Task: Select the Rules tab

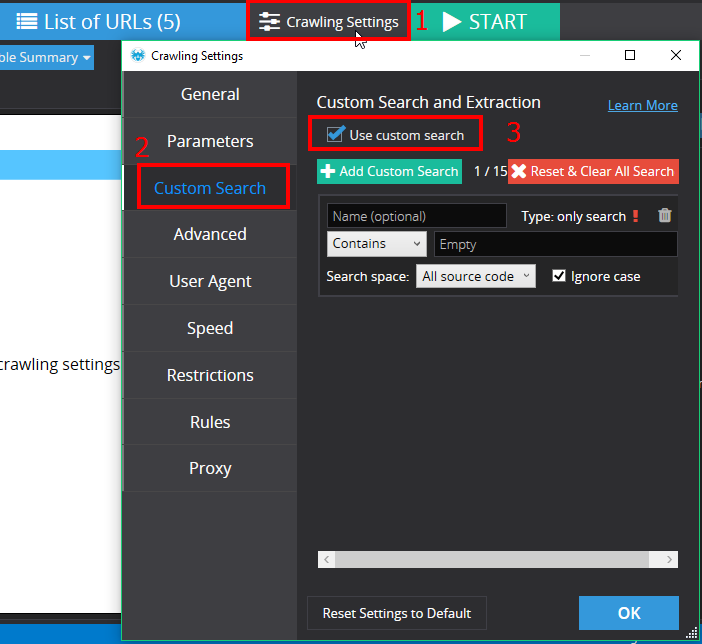Action: (x=210, y=422)
